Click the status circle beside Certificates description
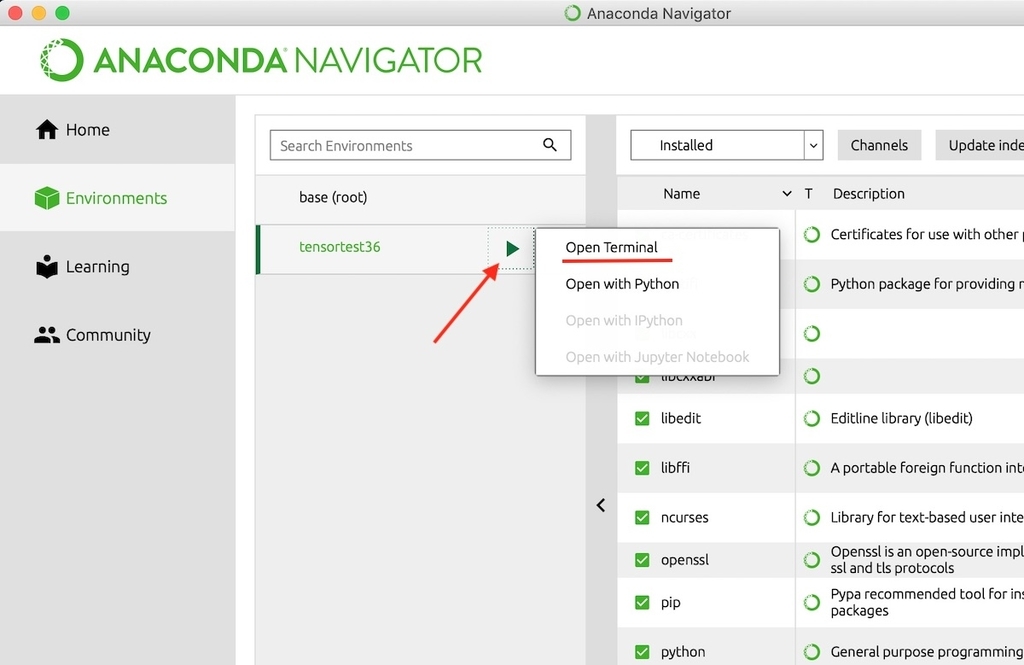 pyautogui.click(x=812, y=235)
